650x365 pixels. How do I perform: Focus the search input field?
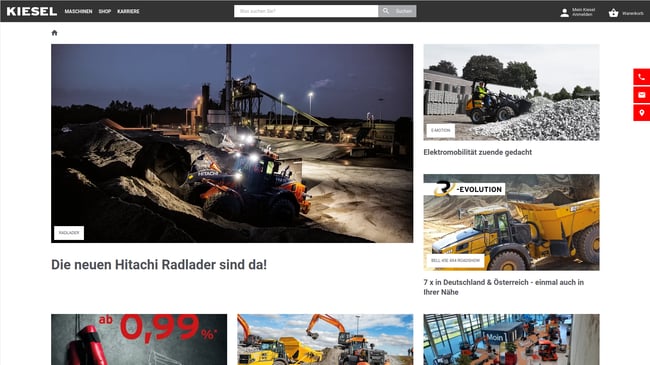pos(306,11)
